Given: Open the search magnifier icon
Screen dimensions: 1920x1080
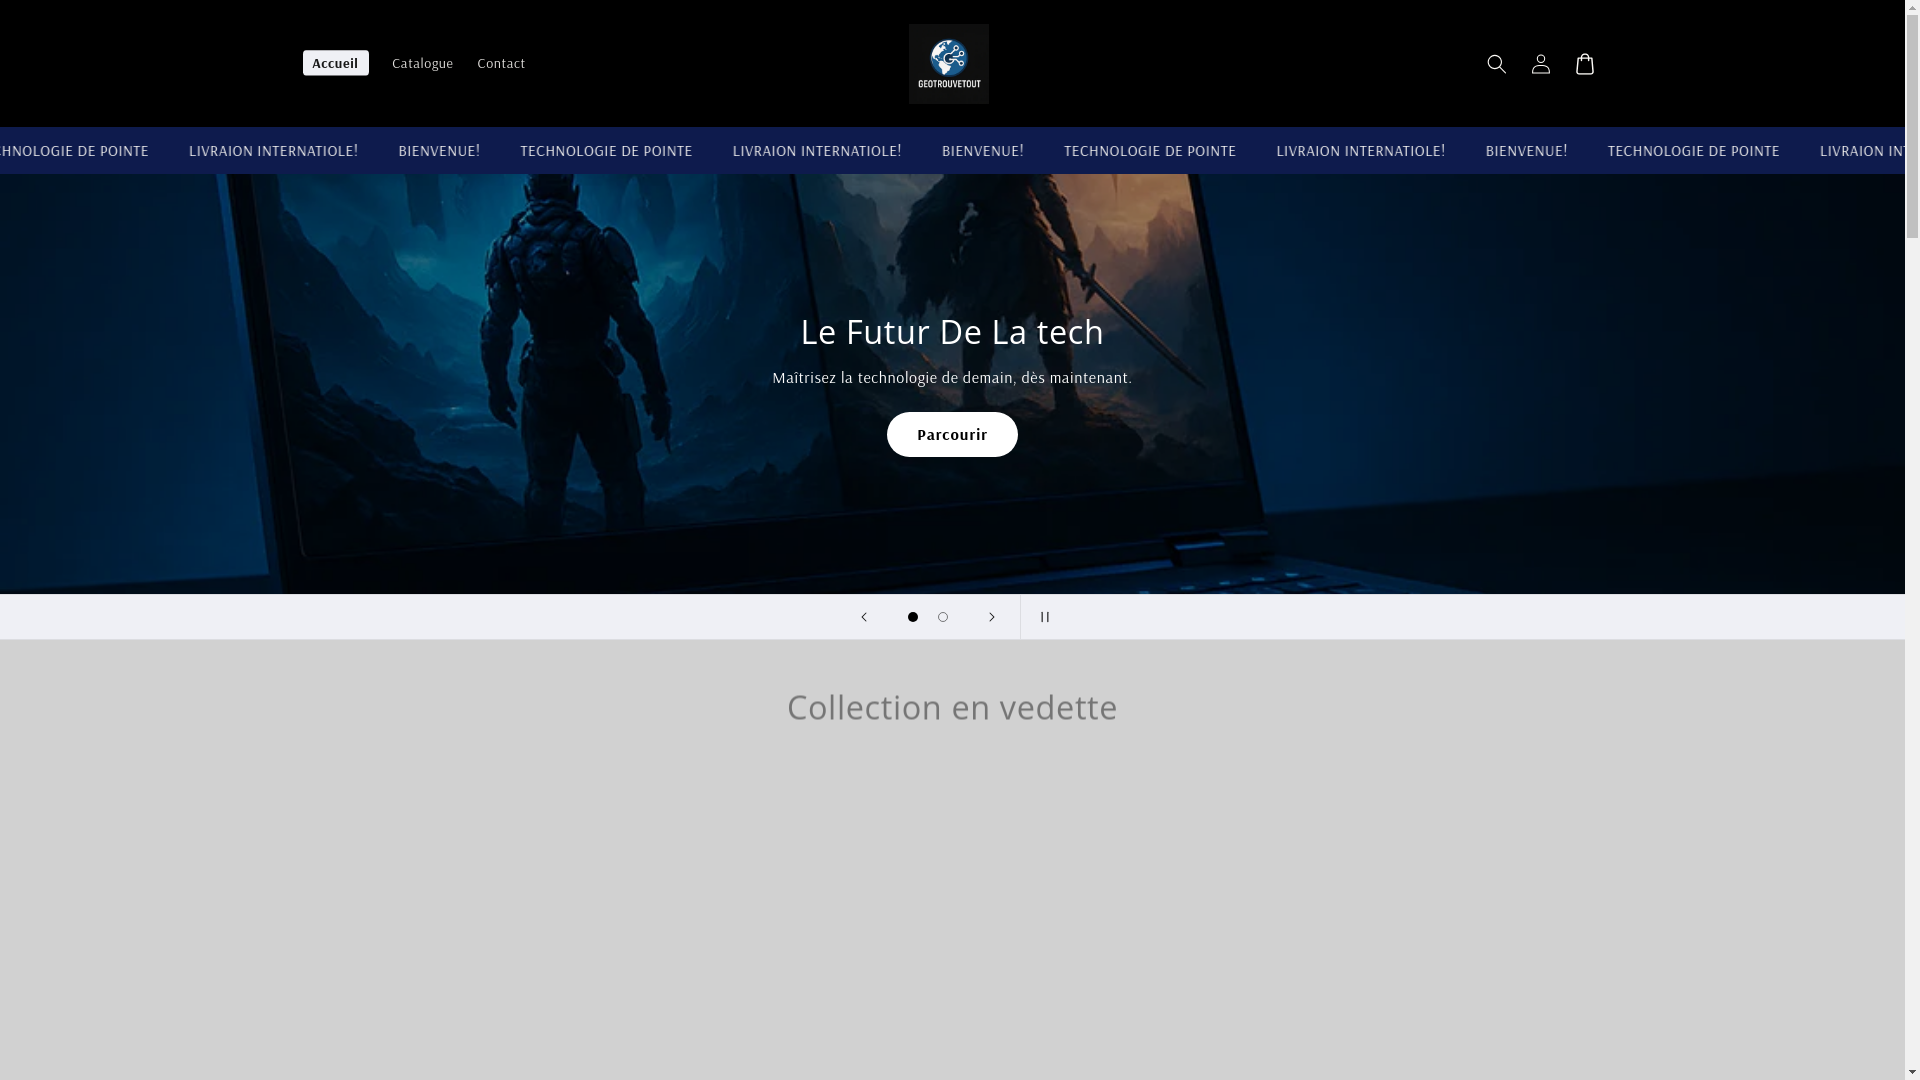Looking at the screenshot, I should pos(1496,64).
